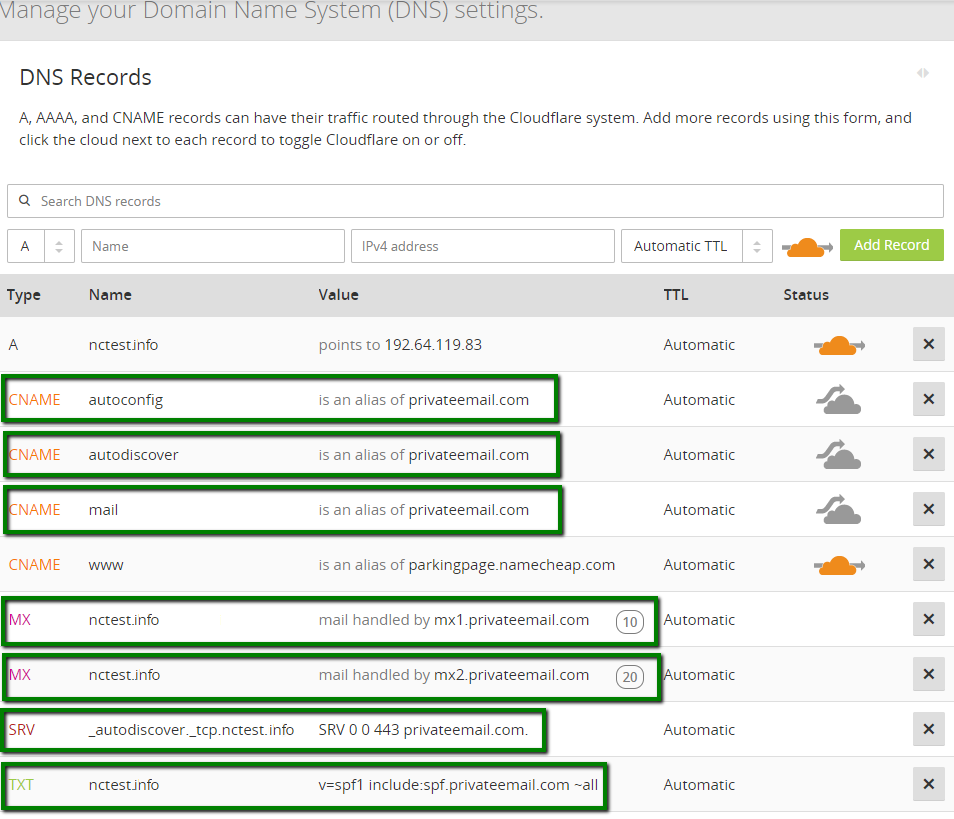
Task: Click the www row CNAME type label
Action: click(x=35, y=565)
